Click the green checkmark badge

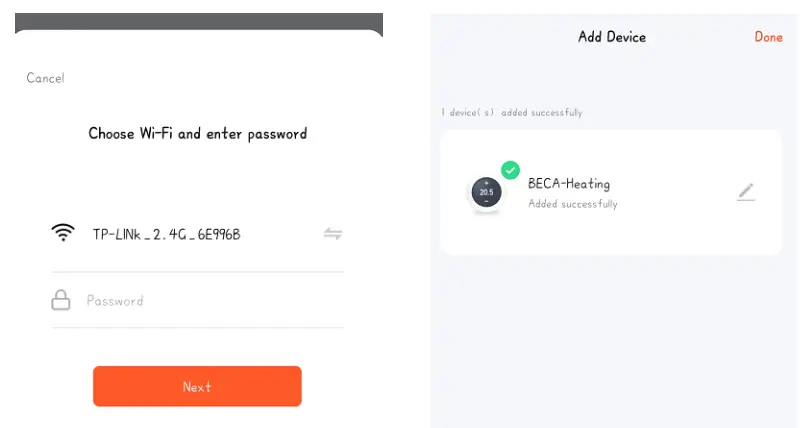click(x=510, y=170)
